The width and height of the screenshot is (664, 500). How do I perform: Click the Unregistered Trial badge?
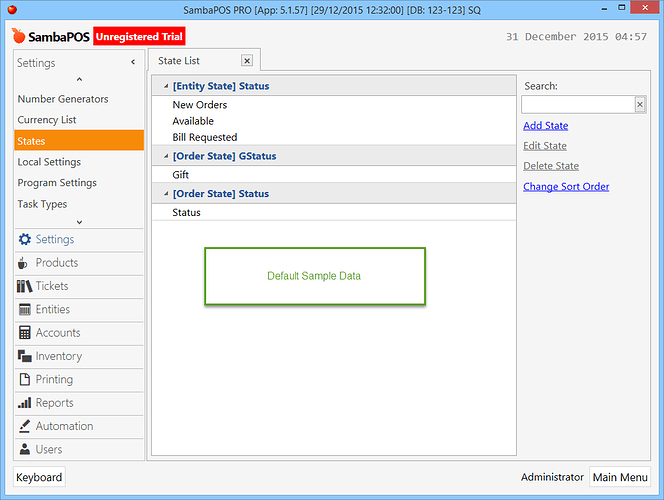139,36
